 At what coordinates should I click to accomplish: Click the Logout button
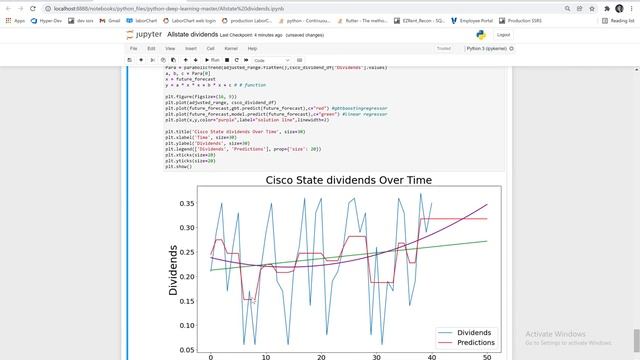point(503,35)
